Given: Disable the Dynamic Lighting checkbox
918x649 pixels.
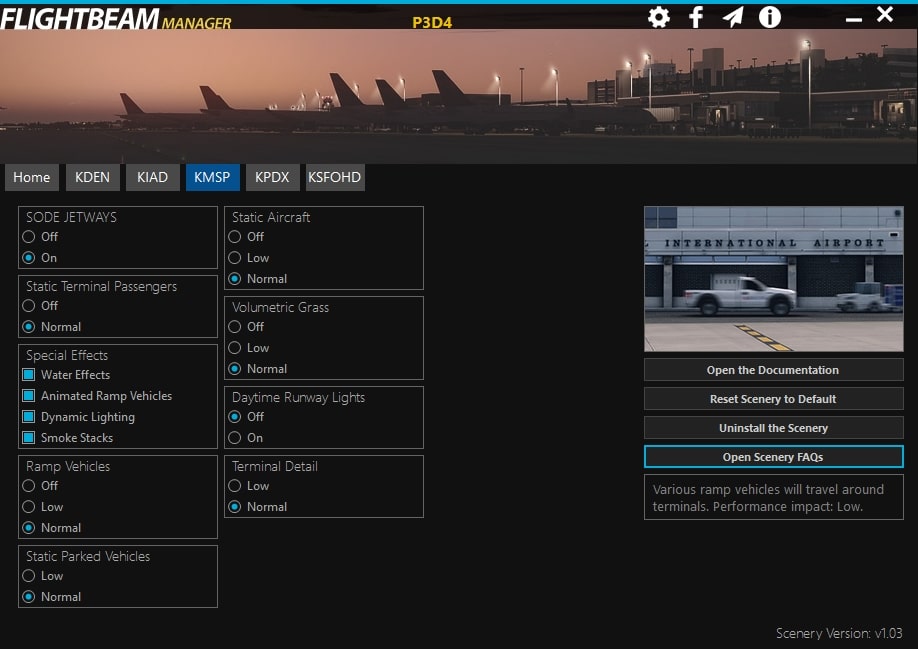Looking at the screenshot, I should 29,417.
